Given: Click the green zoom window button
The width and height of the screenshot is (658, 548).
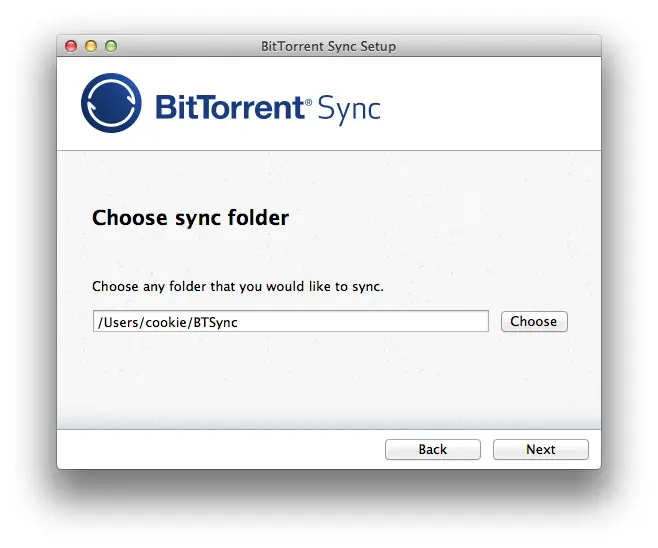Looking at the screenshot, I should (x=111, y=46).
